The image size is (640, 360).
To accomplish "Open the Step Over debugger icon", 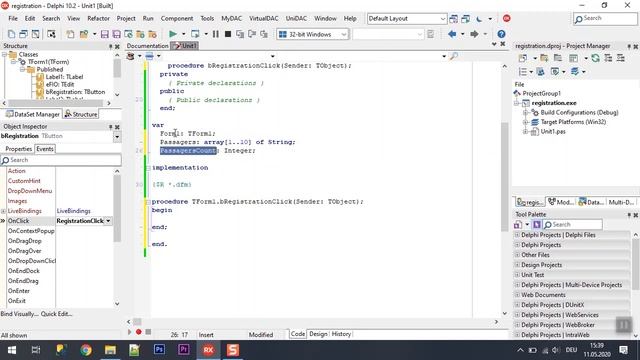I will pos(252,34).
